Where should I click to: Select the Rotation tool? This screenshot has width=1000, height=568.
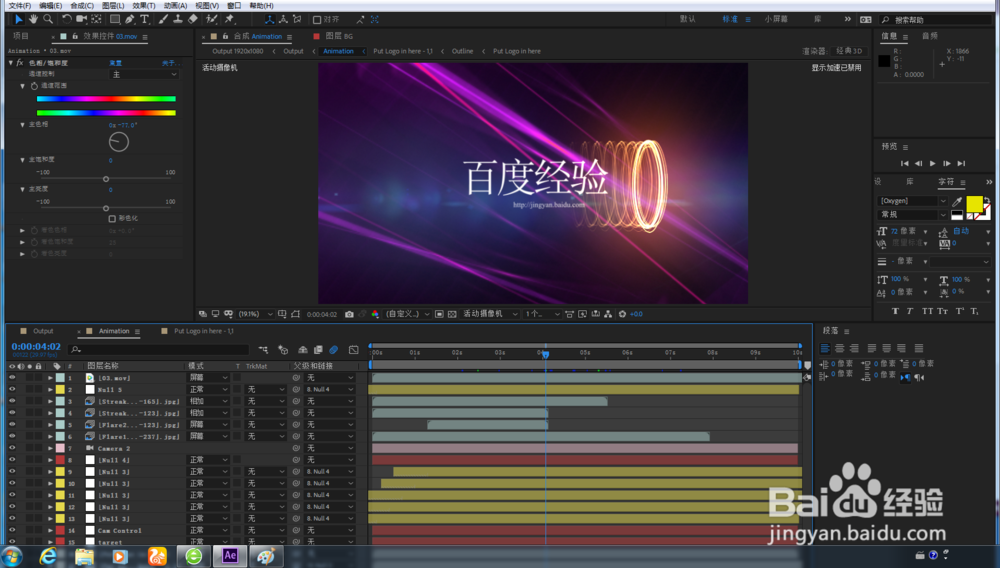[x=66, y=19]
